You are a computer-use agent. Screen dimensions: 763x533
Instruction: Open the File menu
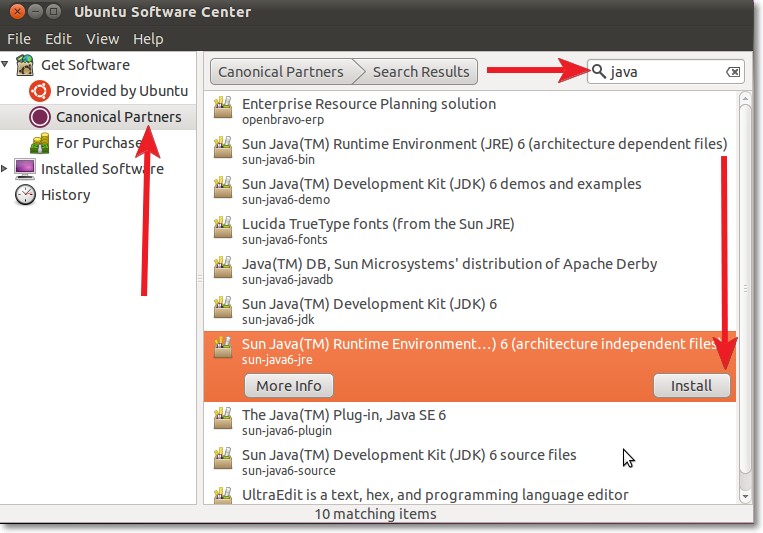pyautogui.click(x=19, y=39)
